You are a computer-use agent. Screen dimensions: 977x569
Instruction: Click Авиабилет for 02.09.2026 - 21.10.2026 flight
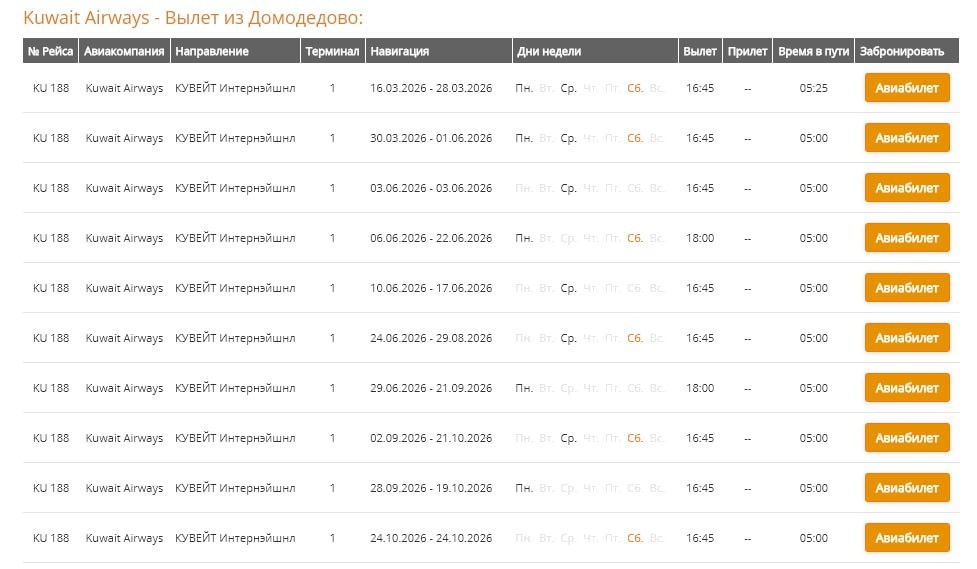907,438
